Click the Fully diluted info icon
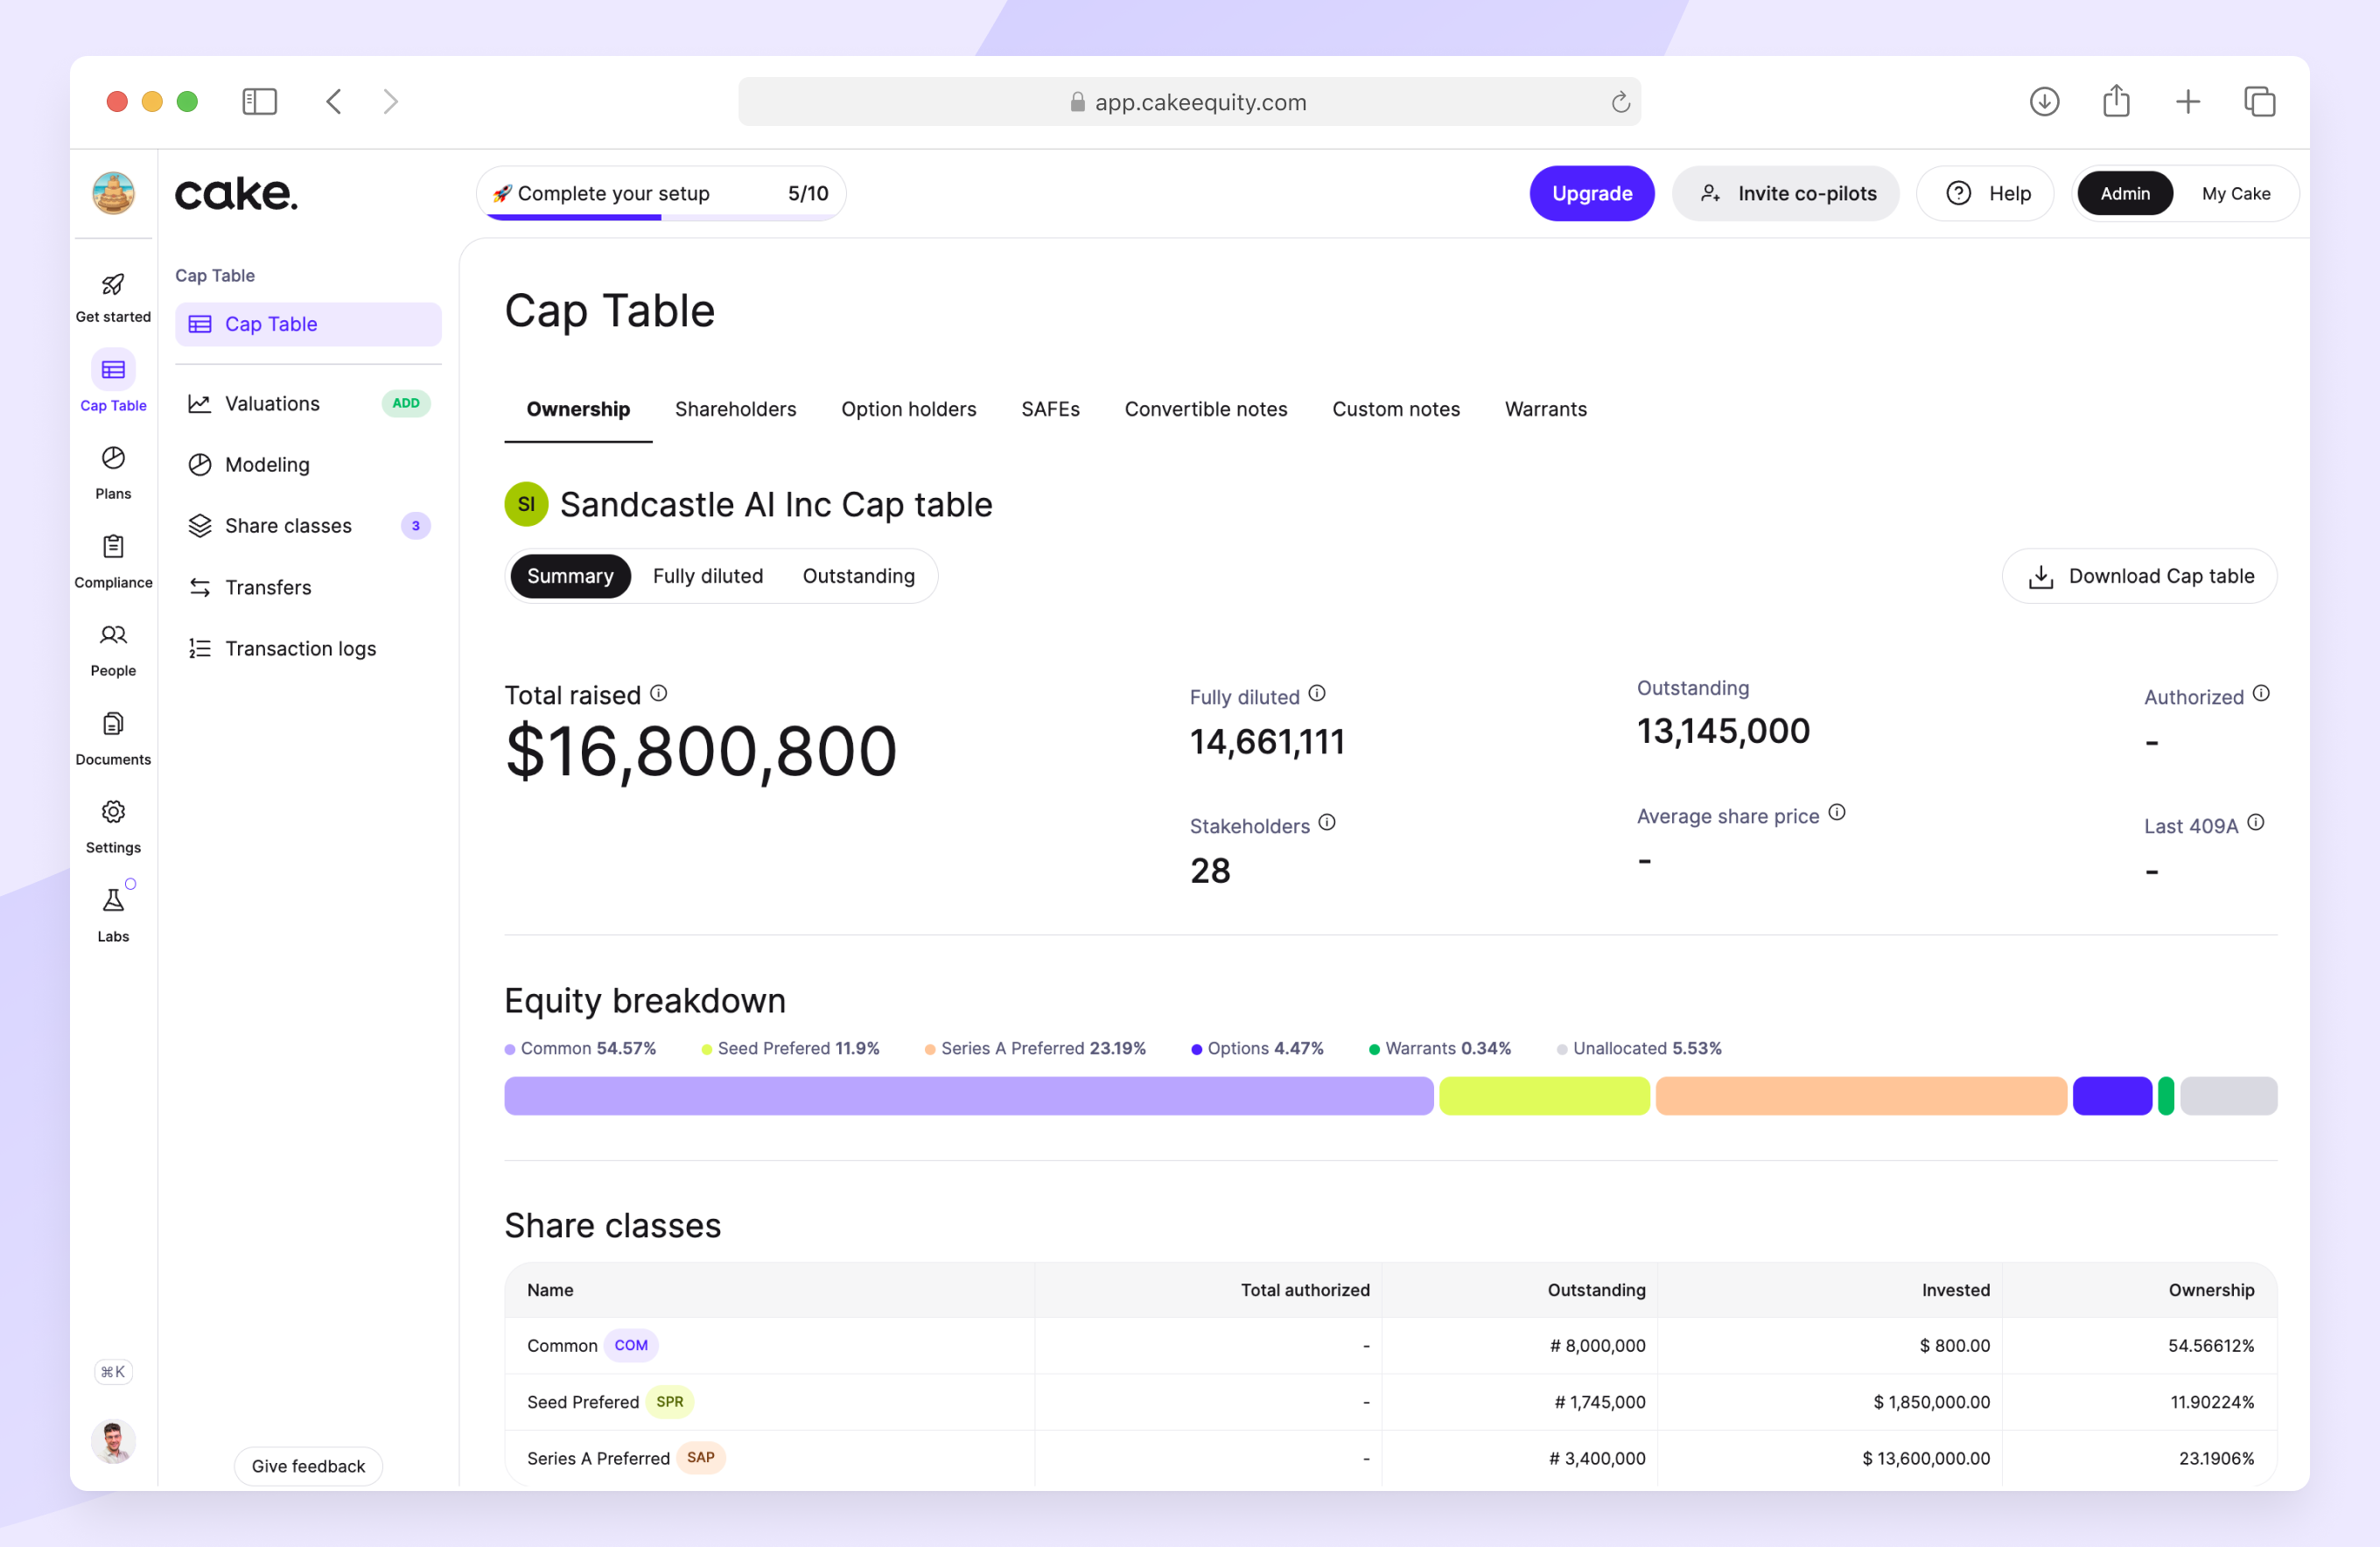This screenshot has height=1547, width=2380. [x=1317, y=693]
